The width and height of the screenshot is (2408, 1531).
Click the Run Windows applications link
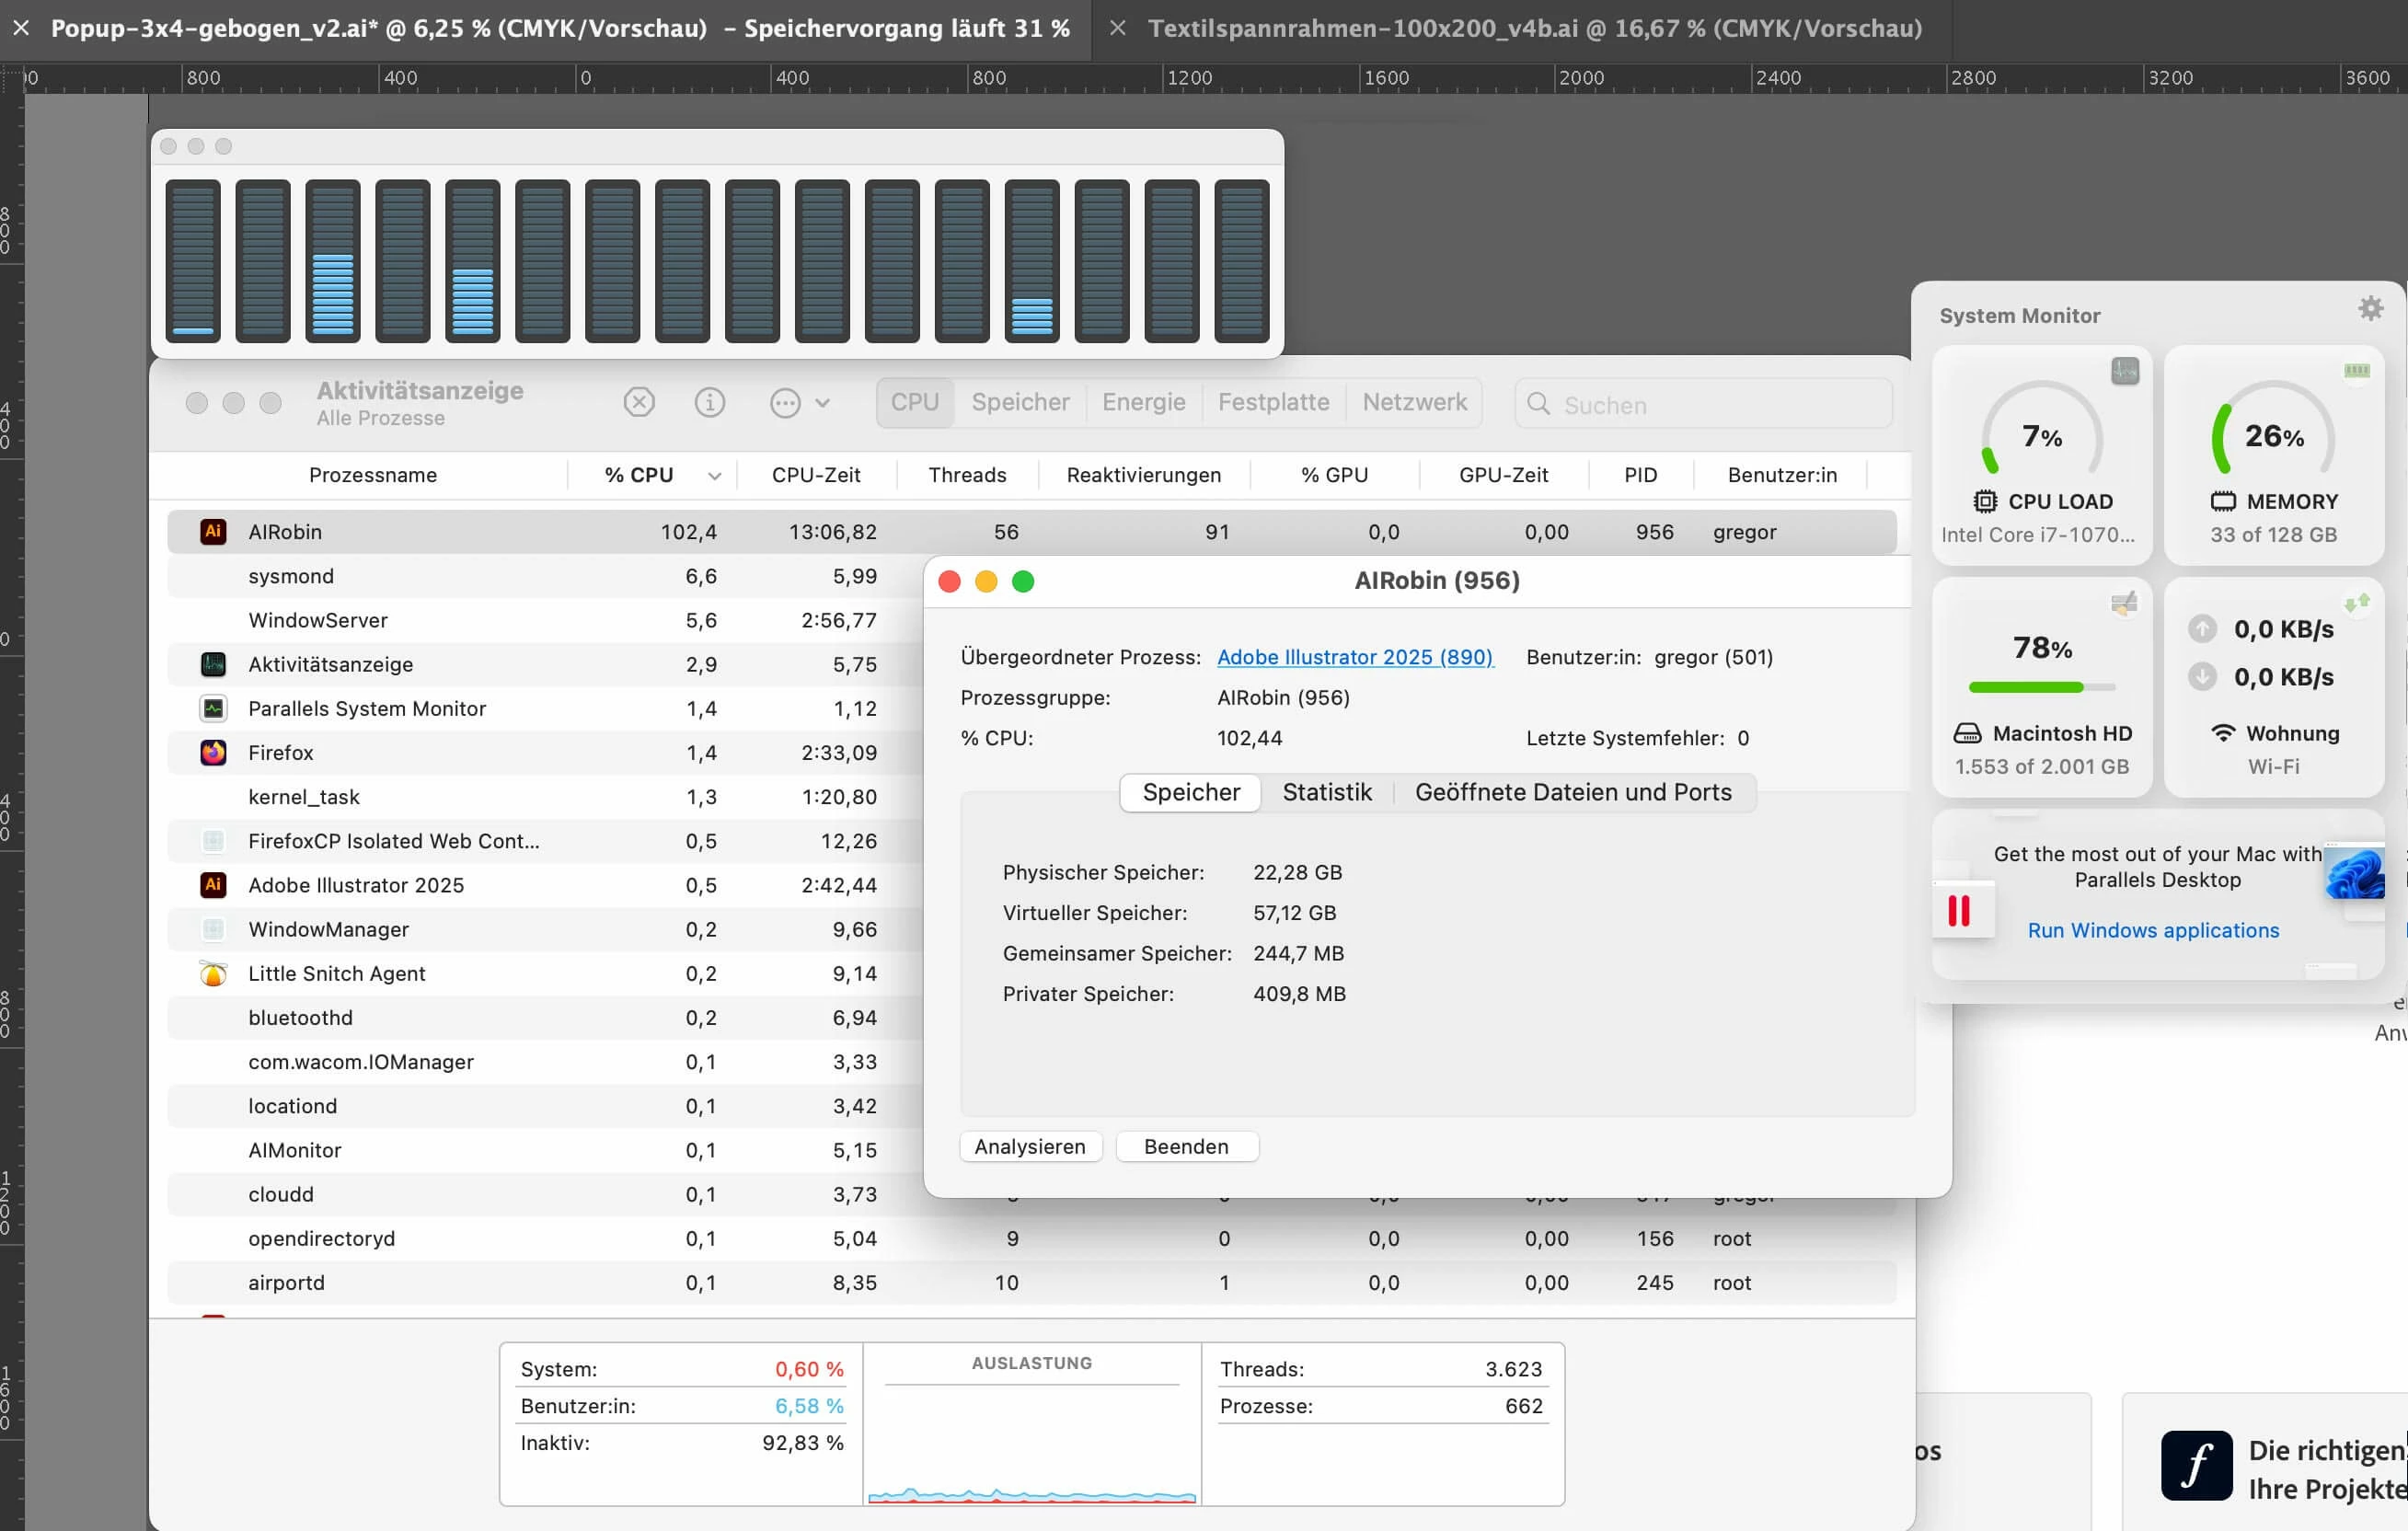pos(2152,931)
